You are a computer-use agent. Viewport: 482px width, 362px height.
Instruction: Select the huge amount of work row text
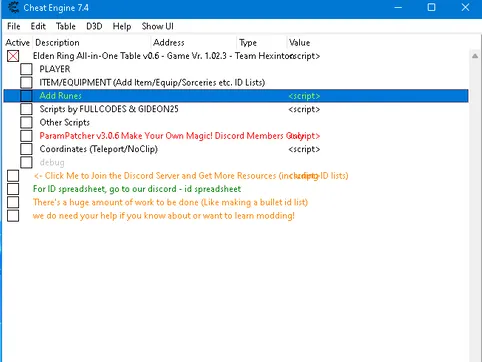[170, 202]
